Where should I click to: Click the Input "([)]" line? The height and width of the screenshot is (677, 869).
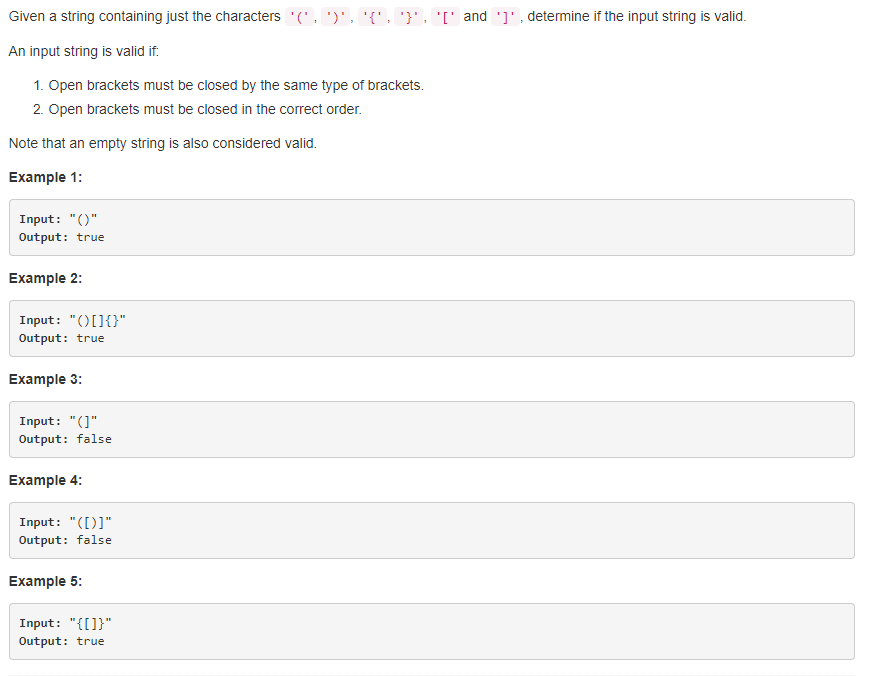(x=65, y=522)
